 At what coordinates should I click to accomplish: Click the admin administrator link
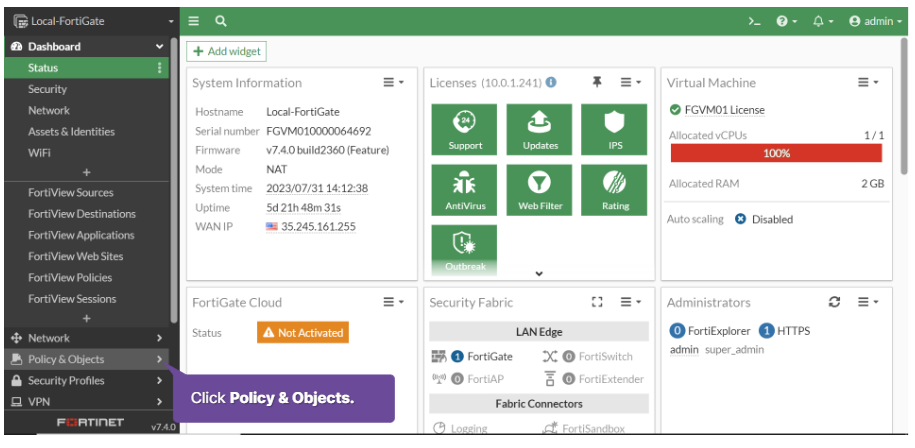point(684,349)
